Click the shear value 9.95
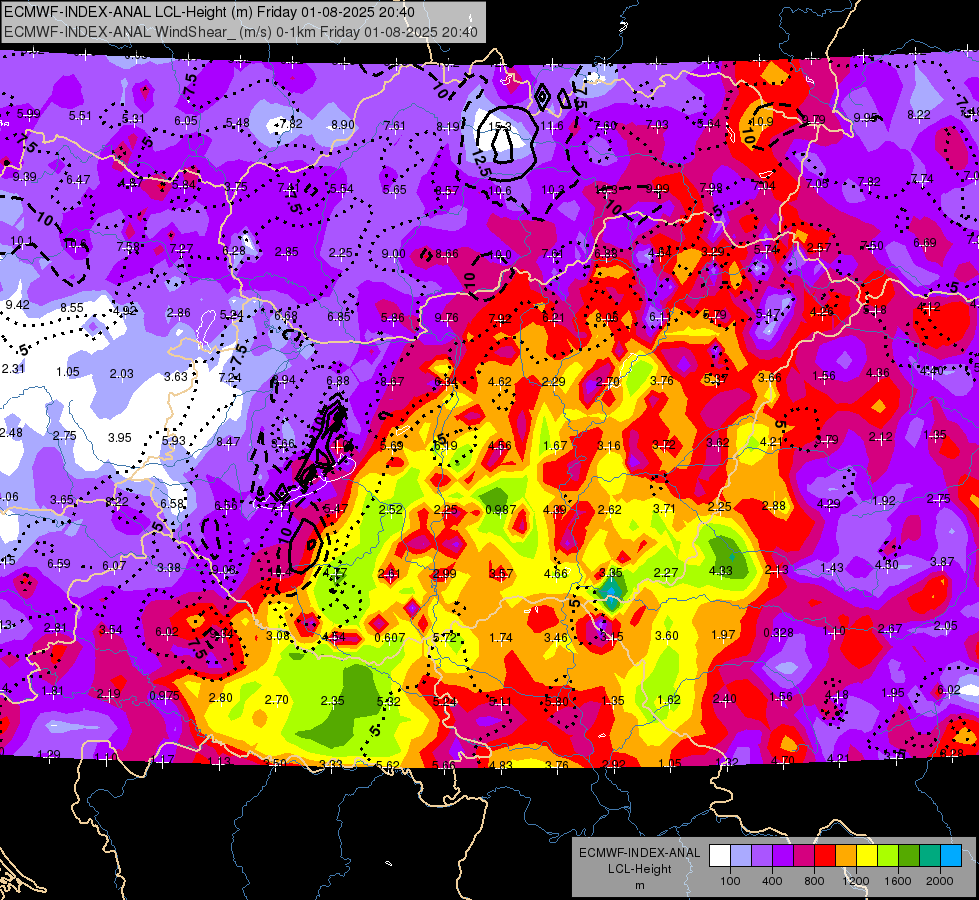The height and width of the screenshot is (900, 979). point(865,117)
